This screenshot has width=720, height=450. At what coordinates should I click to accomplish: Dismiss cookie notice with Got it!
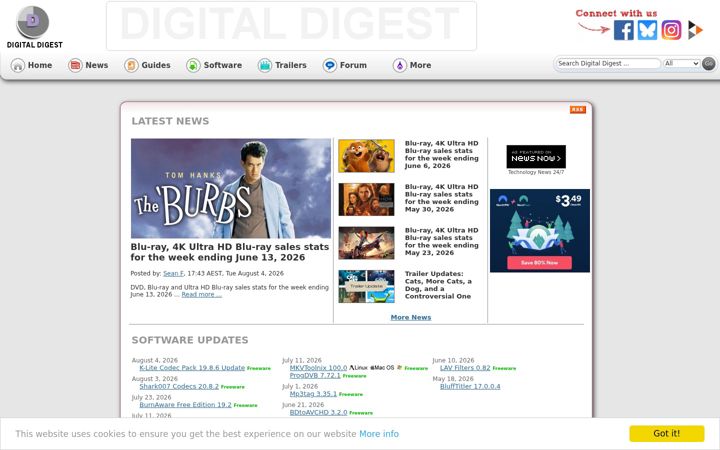[667, 433]
